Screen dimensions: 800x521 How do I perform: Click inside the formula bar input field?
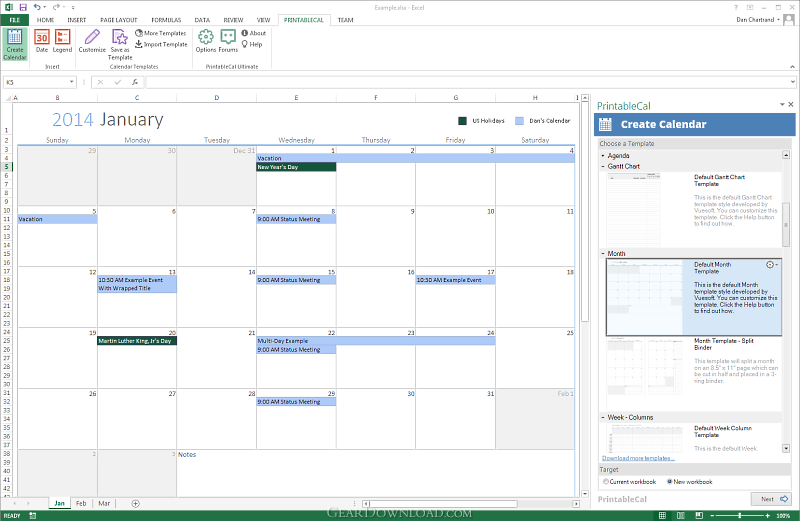pyautogui.click(x=469, y=82)
